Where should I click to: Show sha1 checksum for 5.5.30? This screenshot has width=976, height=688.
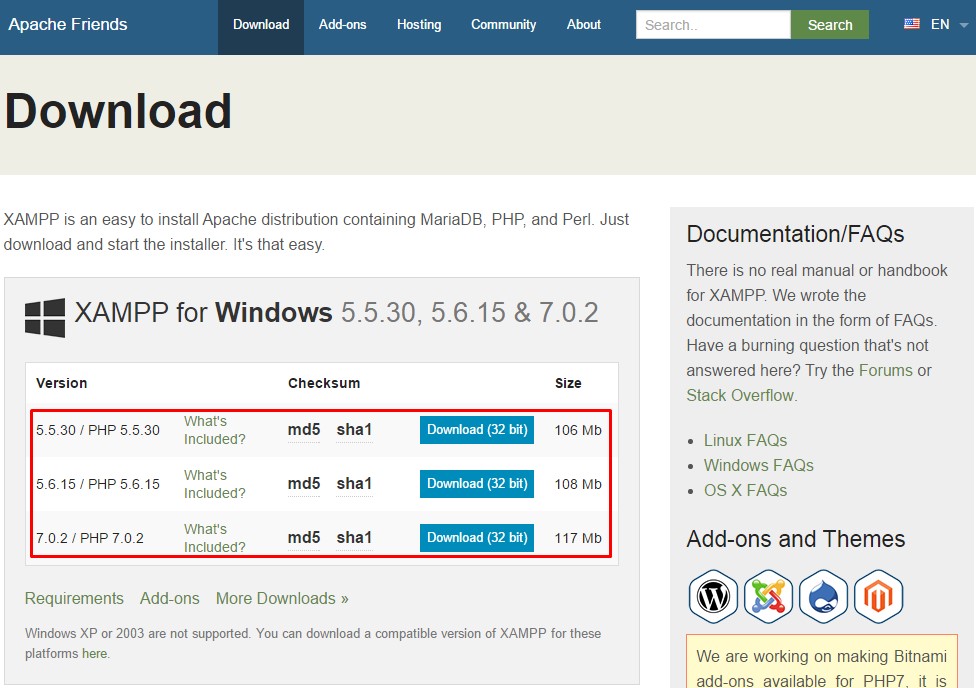click(x=354, y=430)
